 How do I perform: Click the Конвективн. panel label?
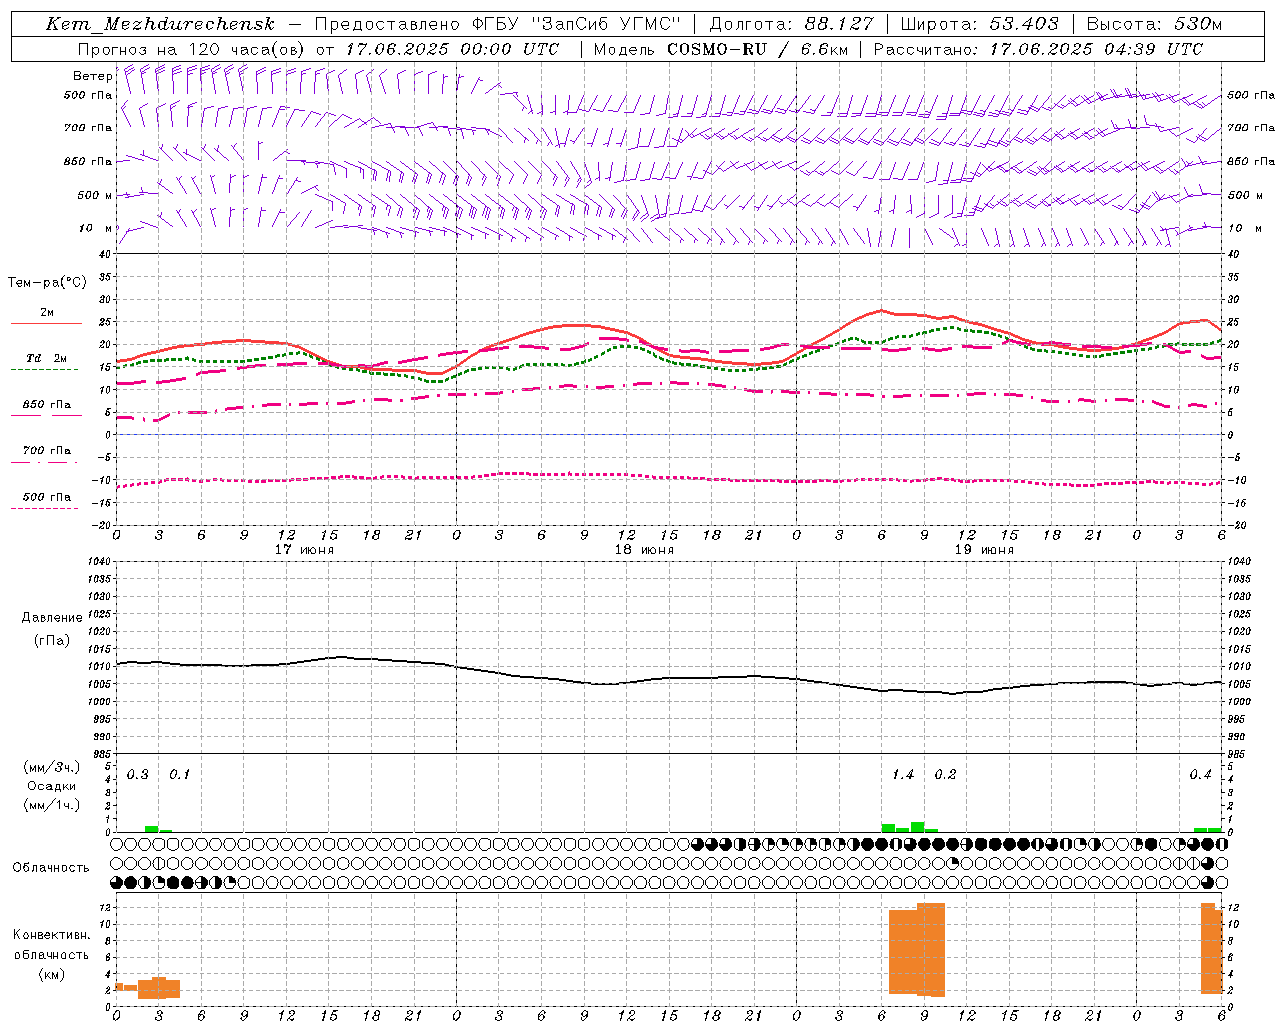(x=51, y=935)
